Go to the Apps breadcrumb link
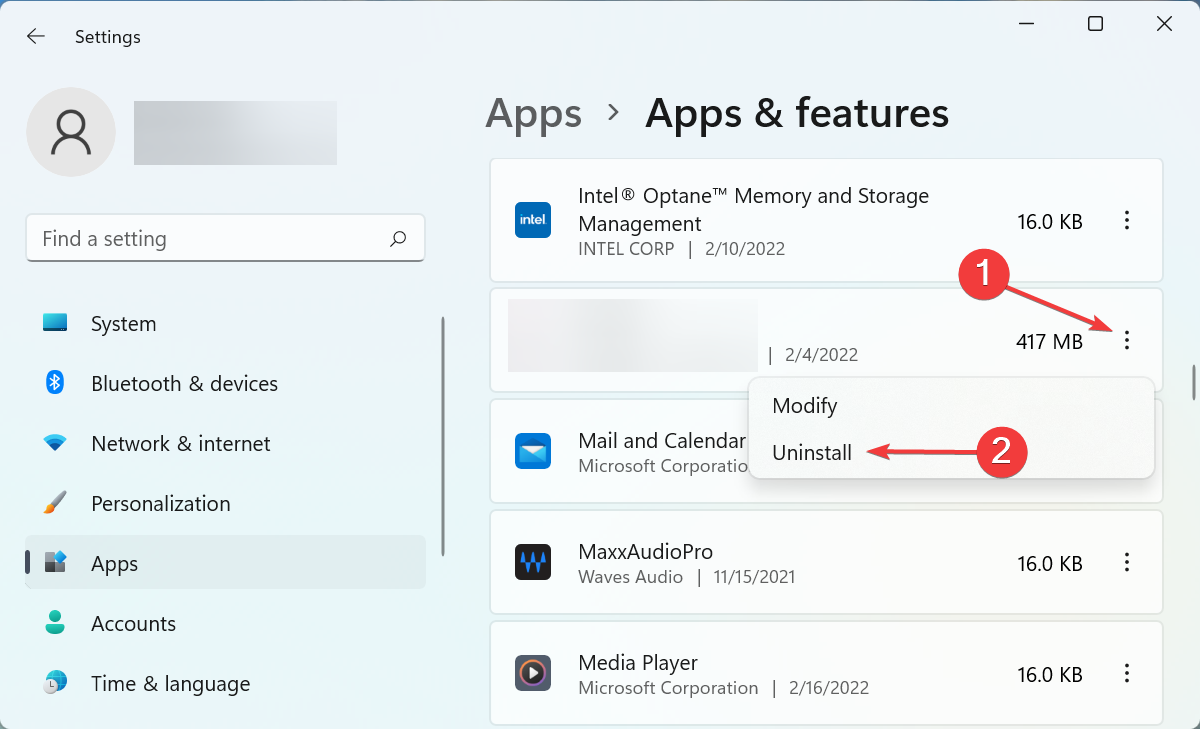The image size is (1200, 729). (533, 113)
